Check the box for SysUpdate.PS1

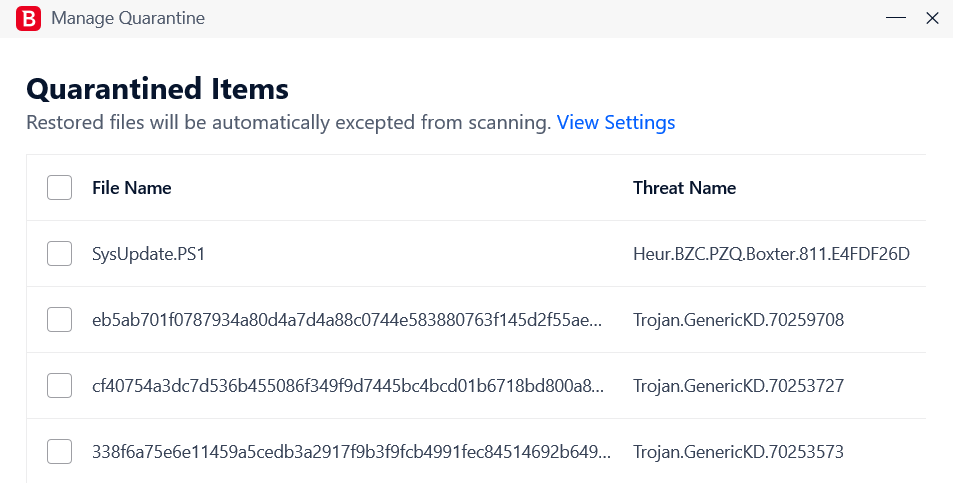point(60,253)
